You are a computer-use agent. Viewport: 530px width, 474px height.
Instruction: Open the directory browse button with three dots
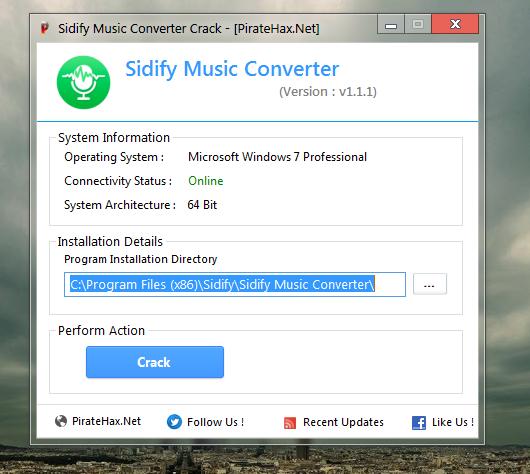(x=430, y=284)
